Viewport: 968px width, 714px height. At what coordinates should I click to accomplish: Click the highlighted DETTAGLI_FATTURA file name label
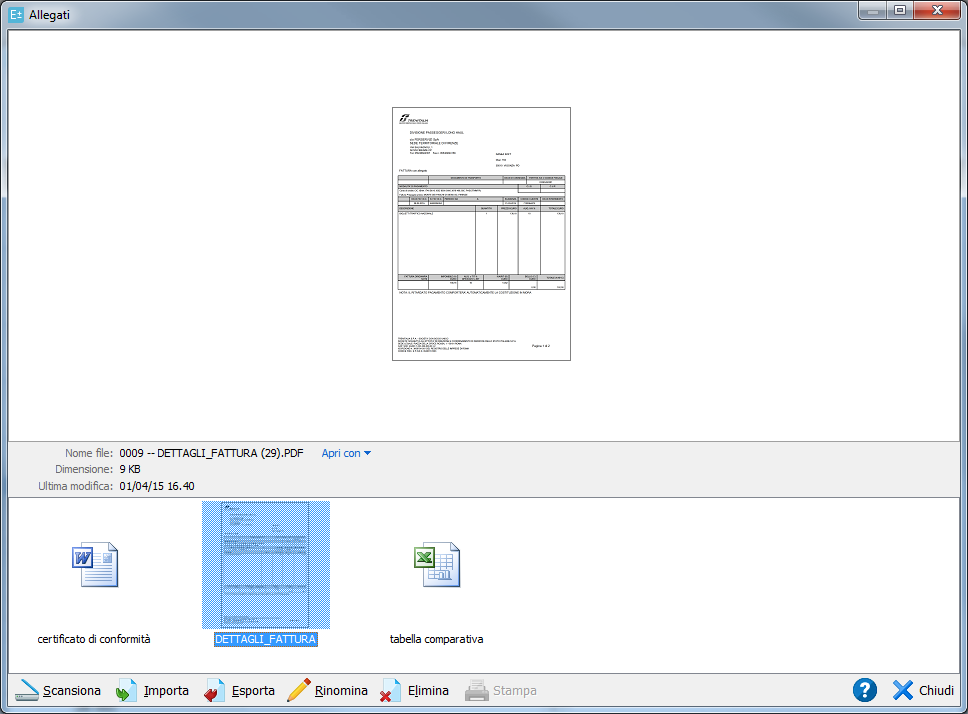[x=265, y=639]
